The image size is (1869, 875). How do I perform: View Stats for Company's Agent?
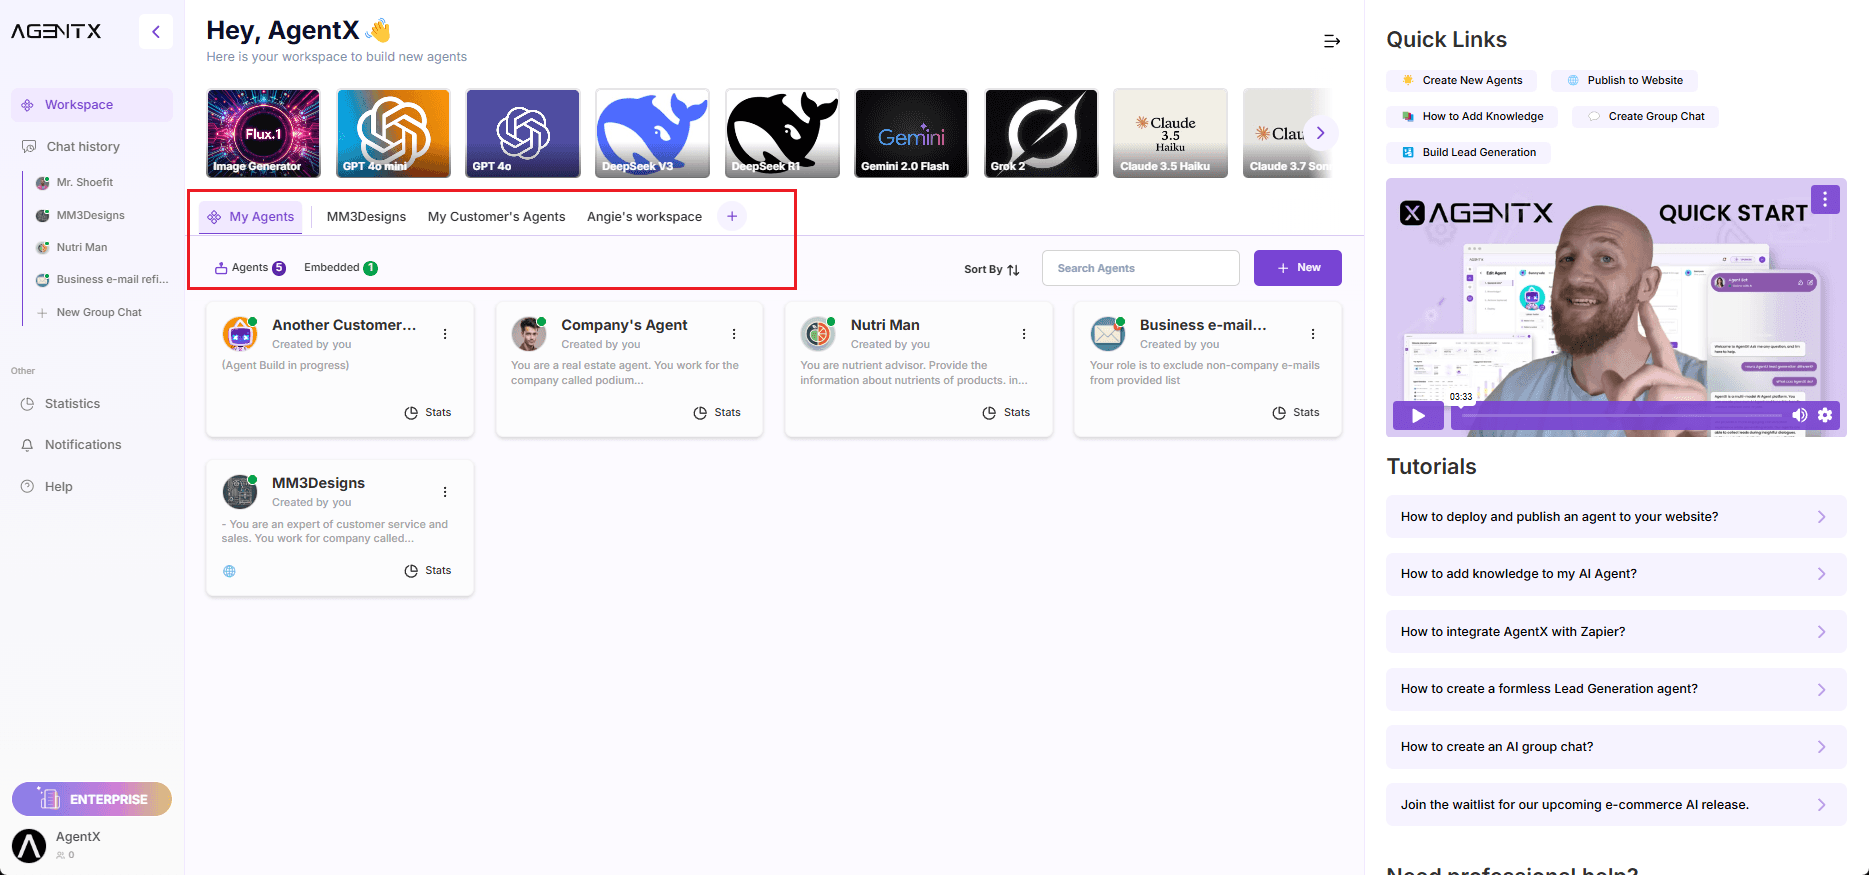coord(717,413)
